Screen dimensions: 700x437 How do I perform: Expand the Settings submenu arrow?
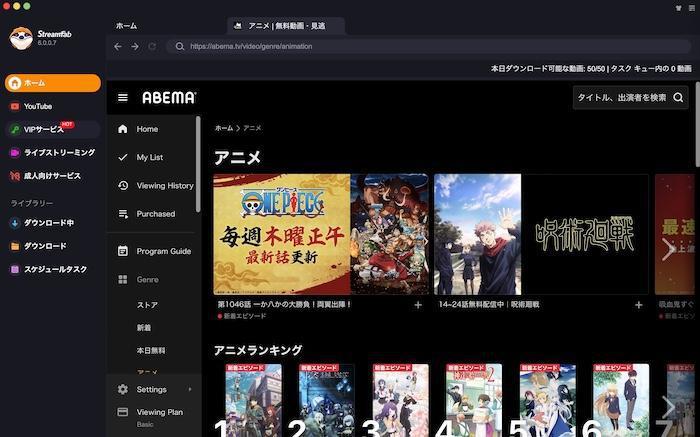pos(190,389)
